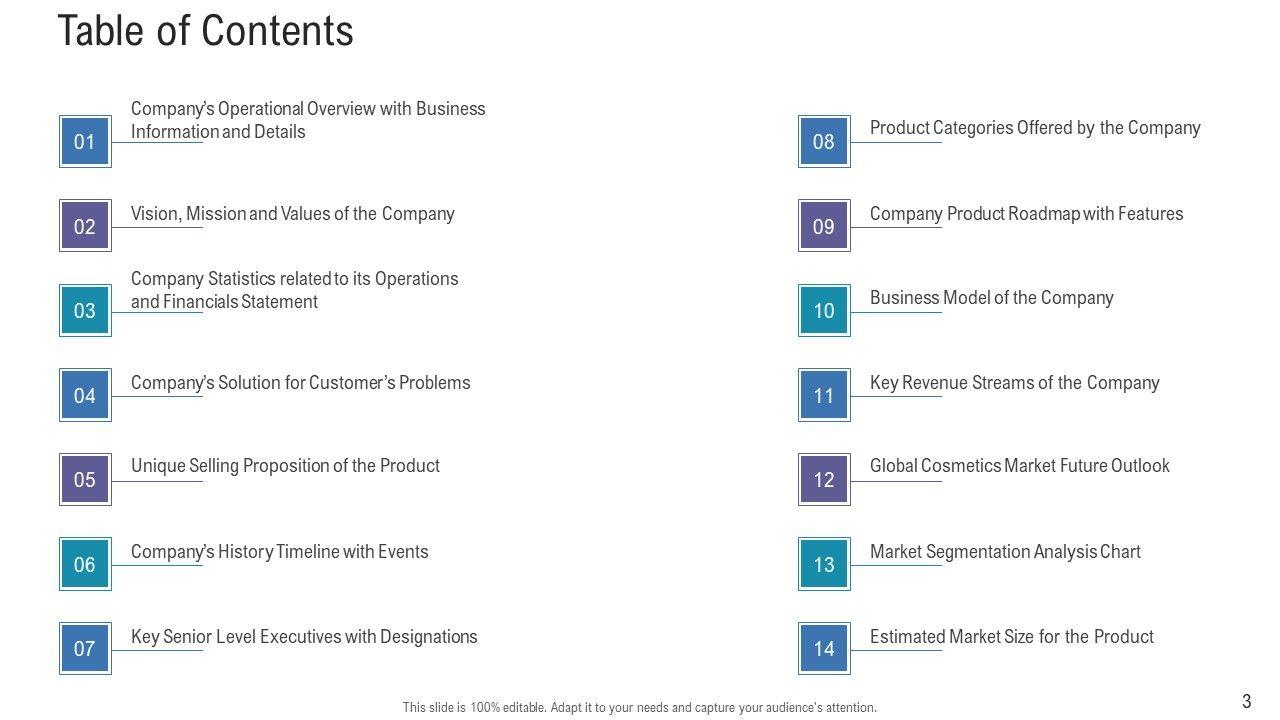Select the teal 10 number box
1280x720 pixels.
coord(824,310)
